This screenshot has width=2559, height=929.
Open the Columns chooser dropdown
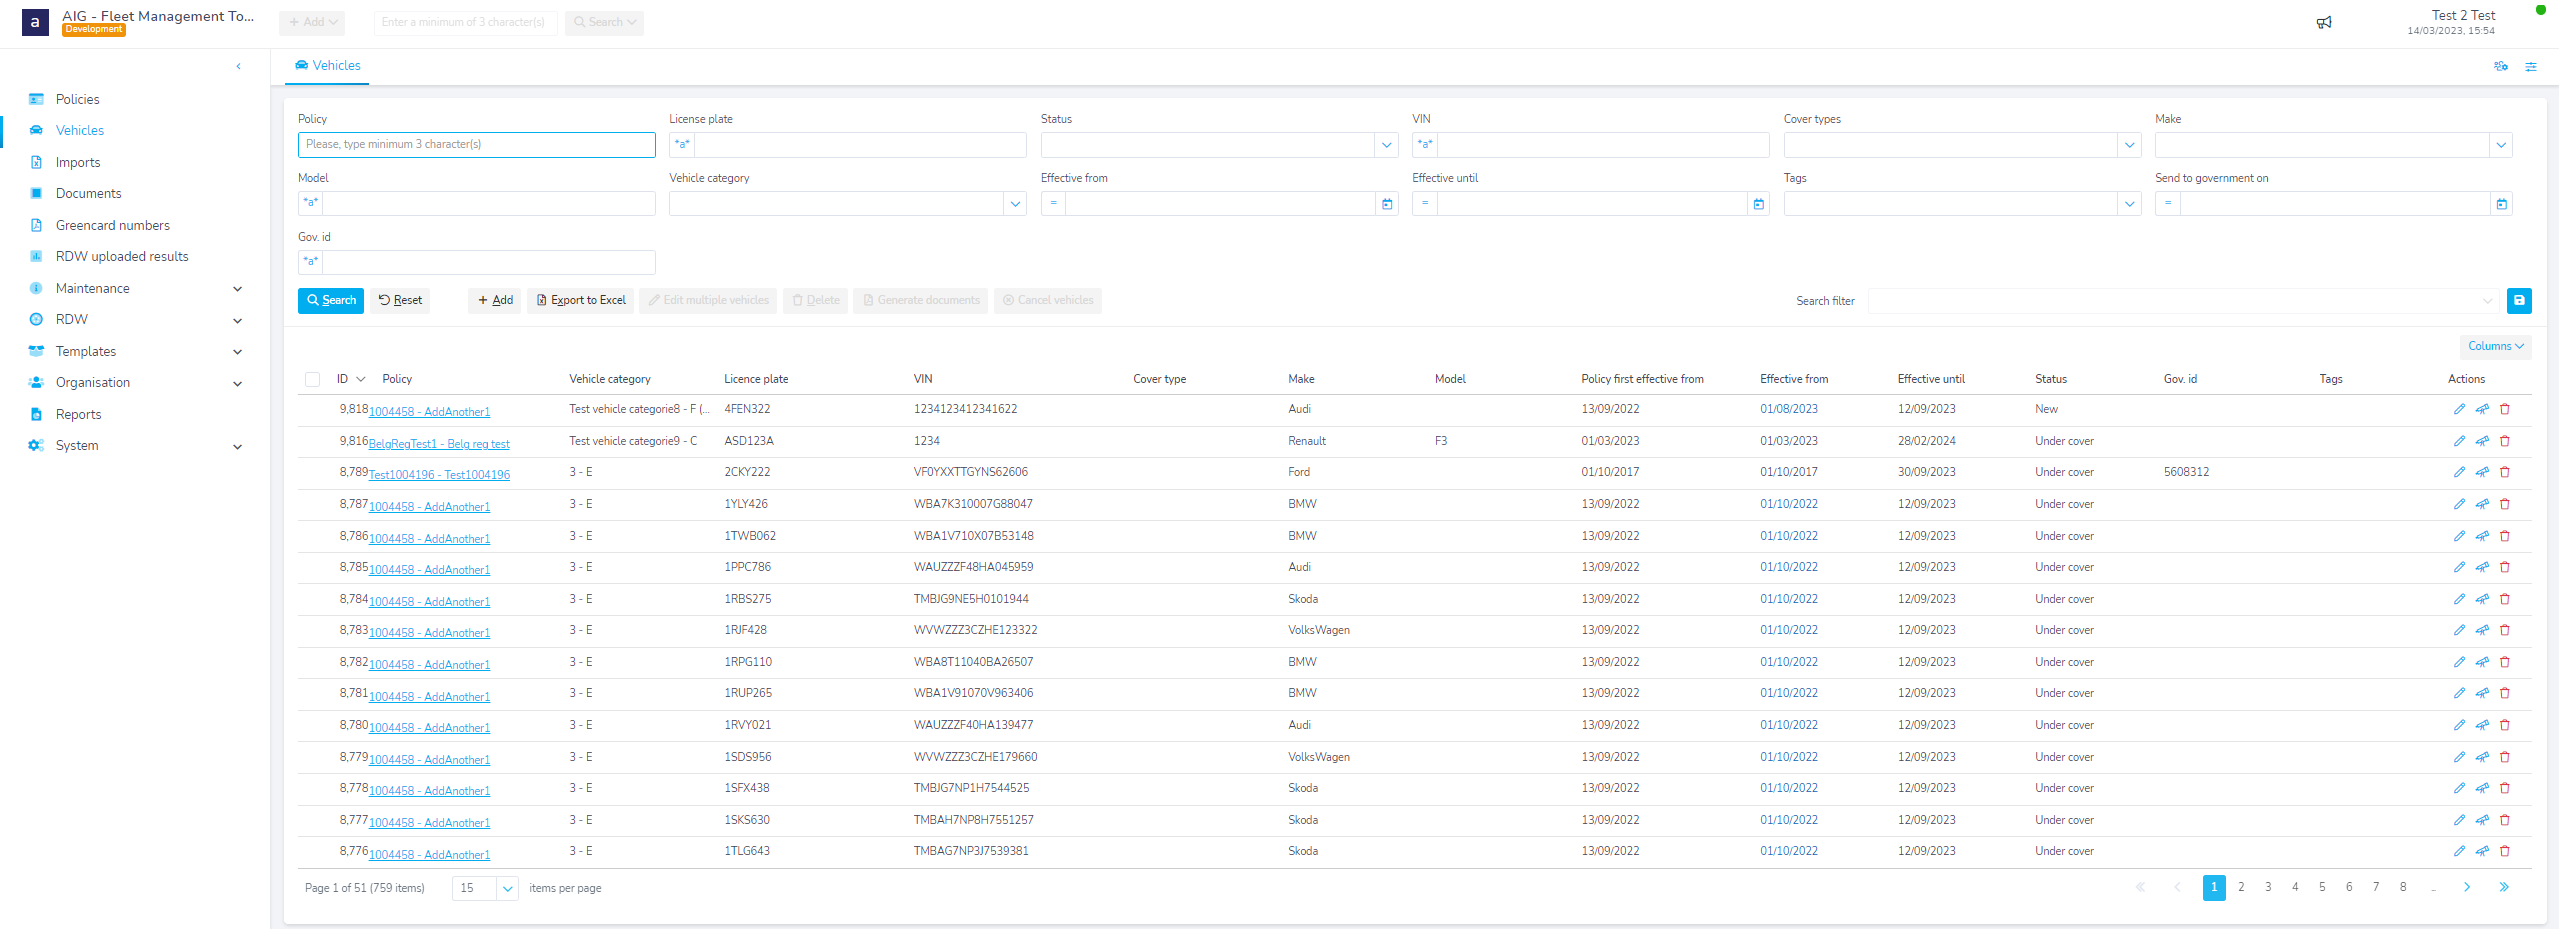(x=2495, y=346)
